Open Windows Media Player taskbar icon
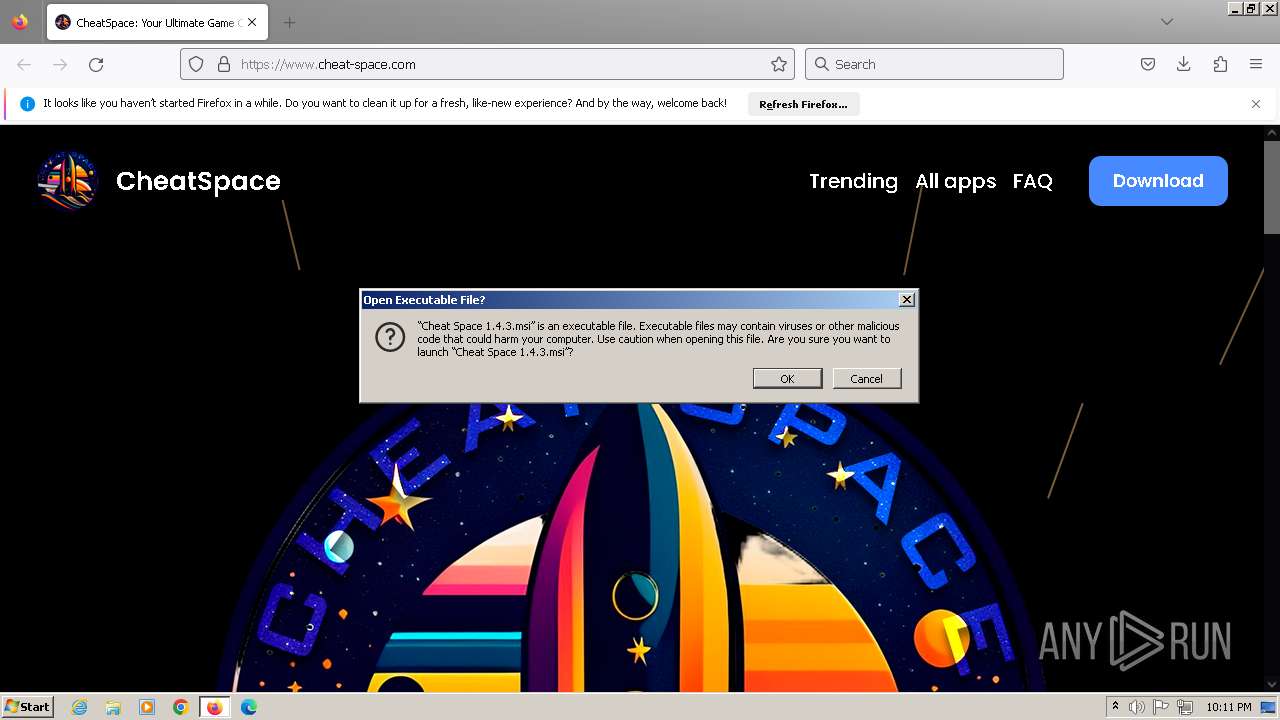This screenshot has height=720, width=1280. tap(147, 707)
